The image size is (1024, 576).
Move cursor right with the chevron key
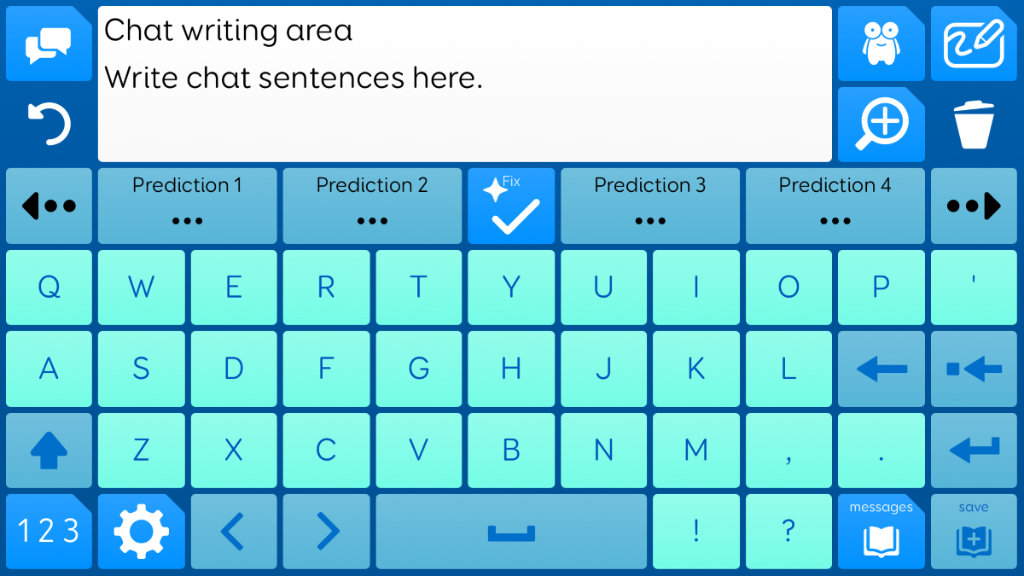pos(326,532)
